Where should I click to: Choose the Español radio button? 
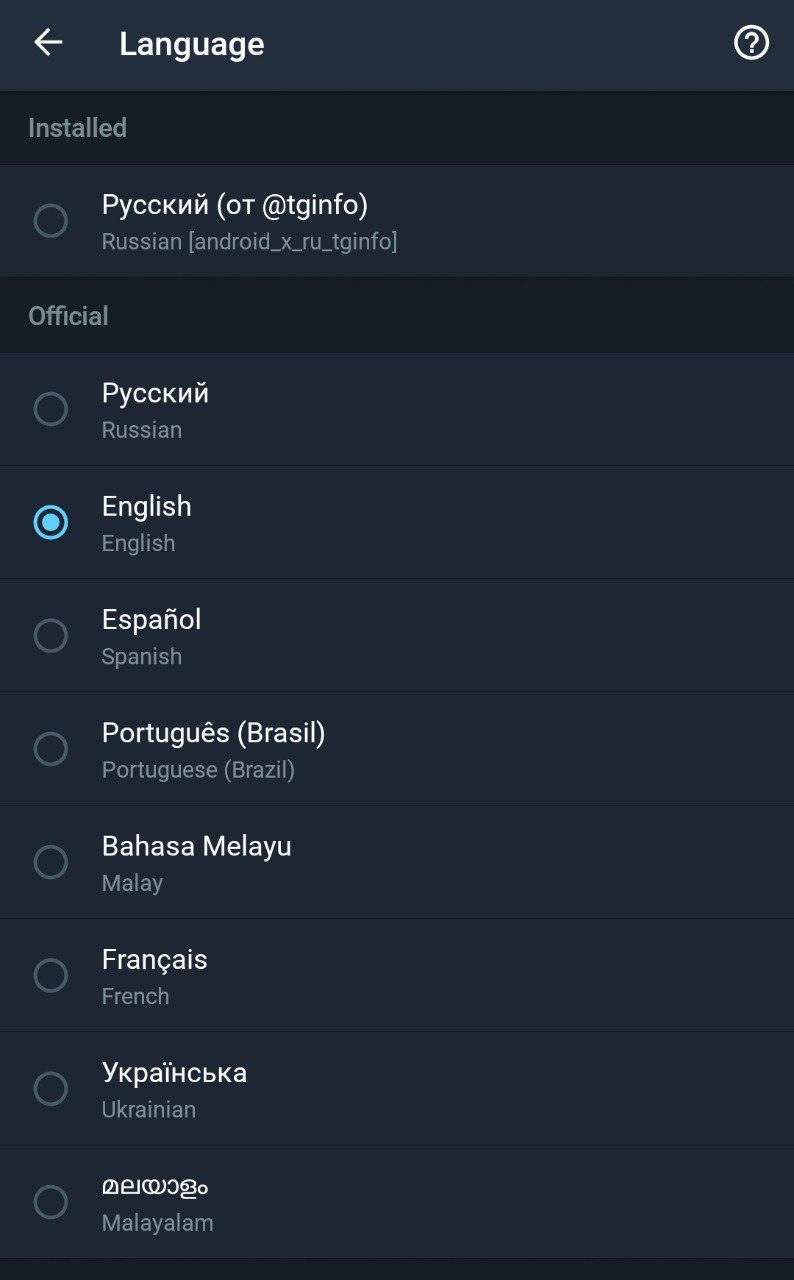point(51,635)
